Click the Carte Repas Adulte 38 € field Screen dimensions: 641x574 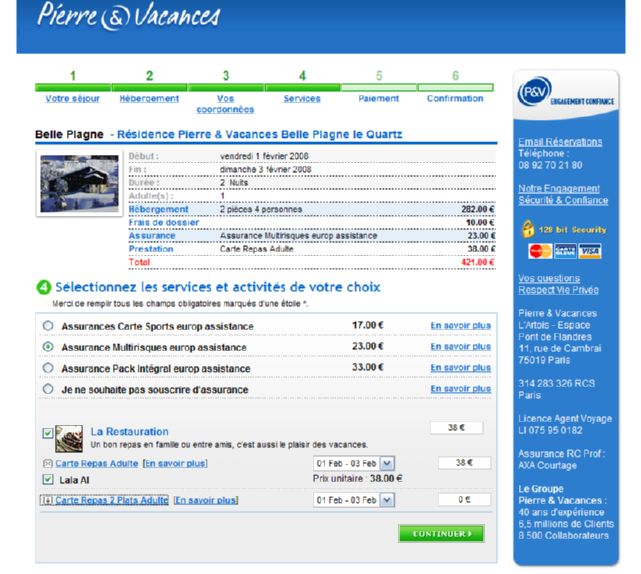464,462
